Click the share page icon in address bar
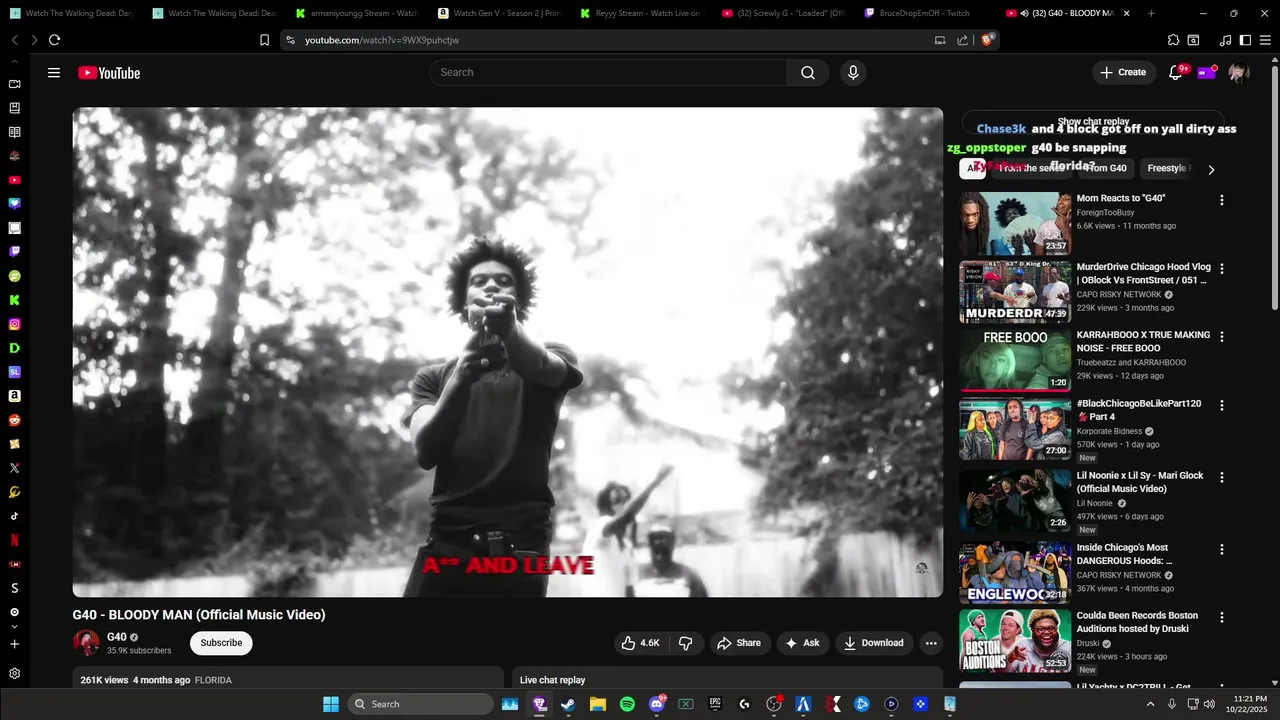 [962, 40]
